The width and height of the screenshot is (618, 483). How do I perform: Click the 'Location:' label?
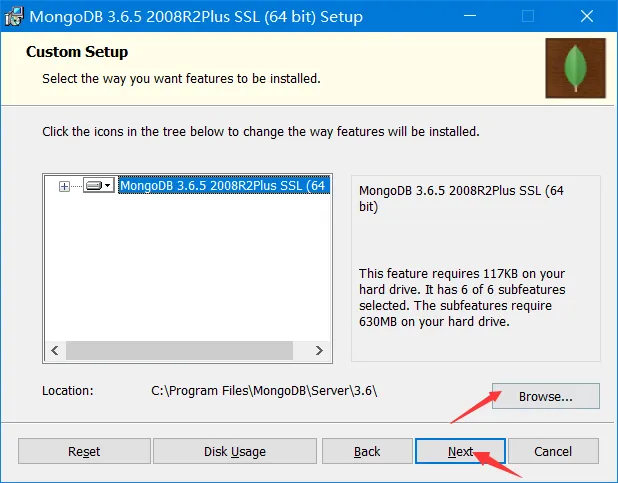[x=68, y=391]
